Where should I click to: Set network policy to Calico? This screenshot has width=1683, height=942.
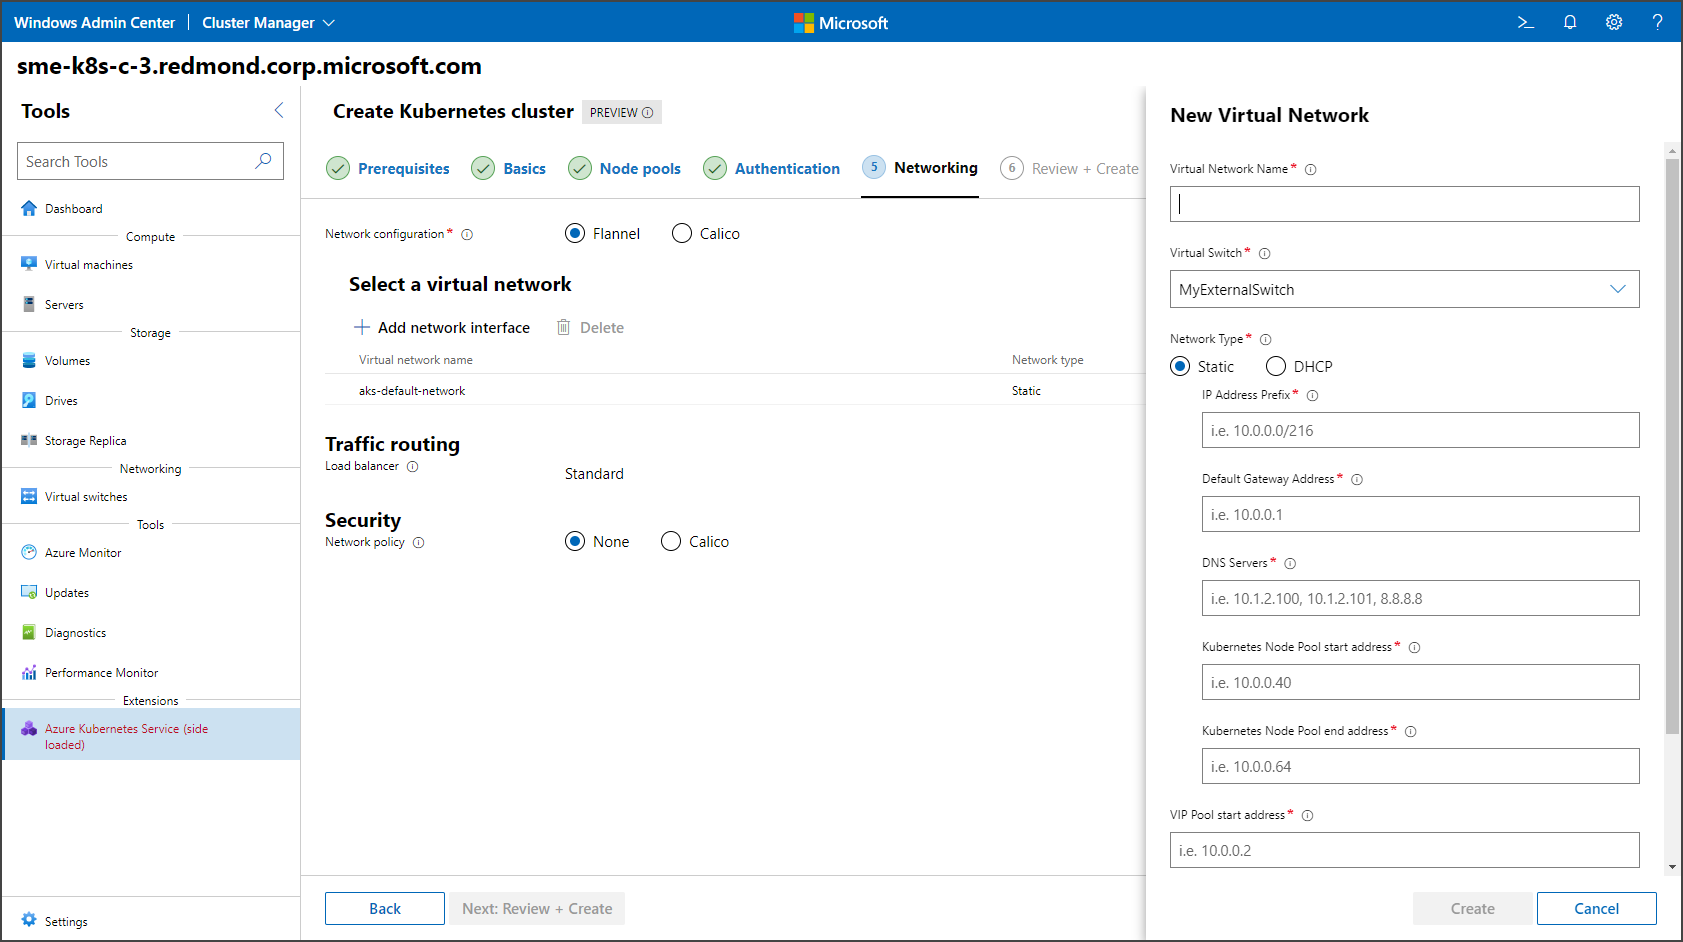[670, 541]
